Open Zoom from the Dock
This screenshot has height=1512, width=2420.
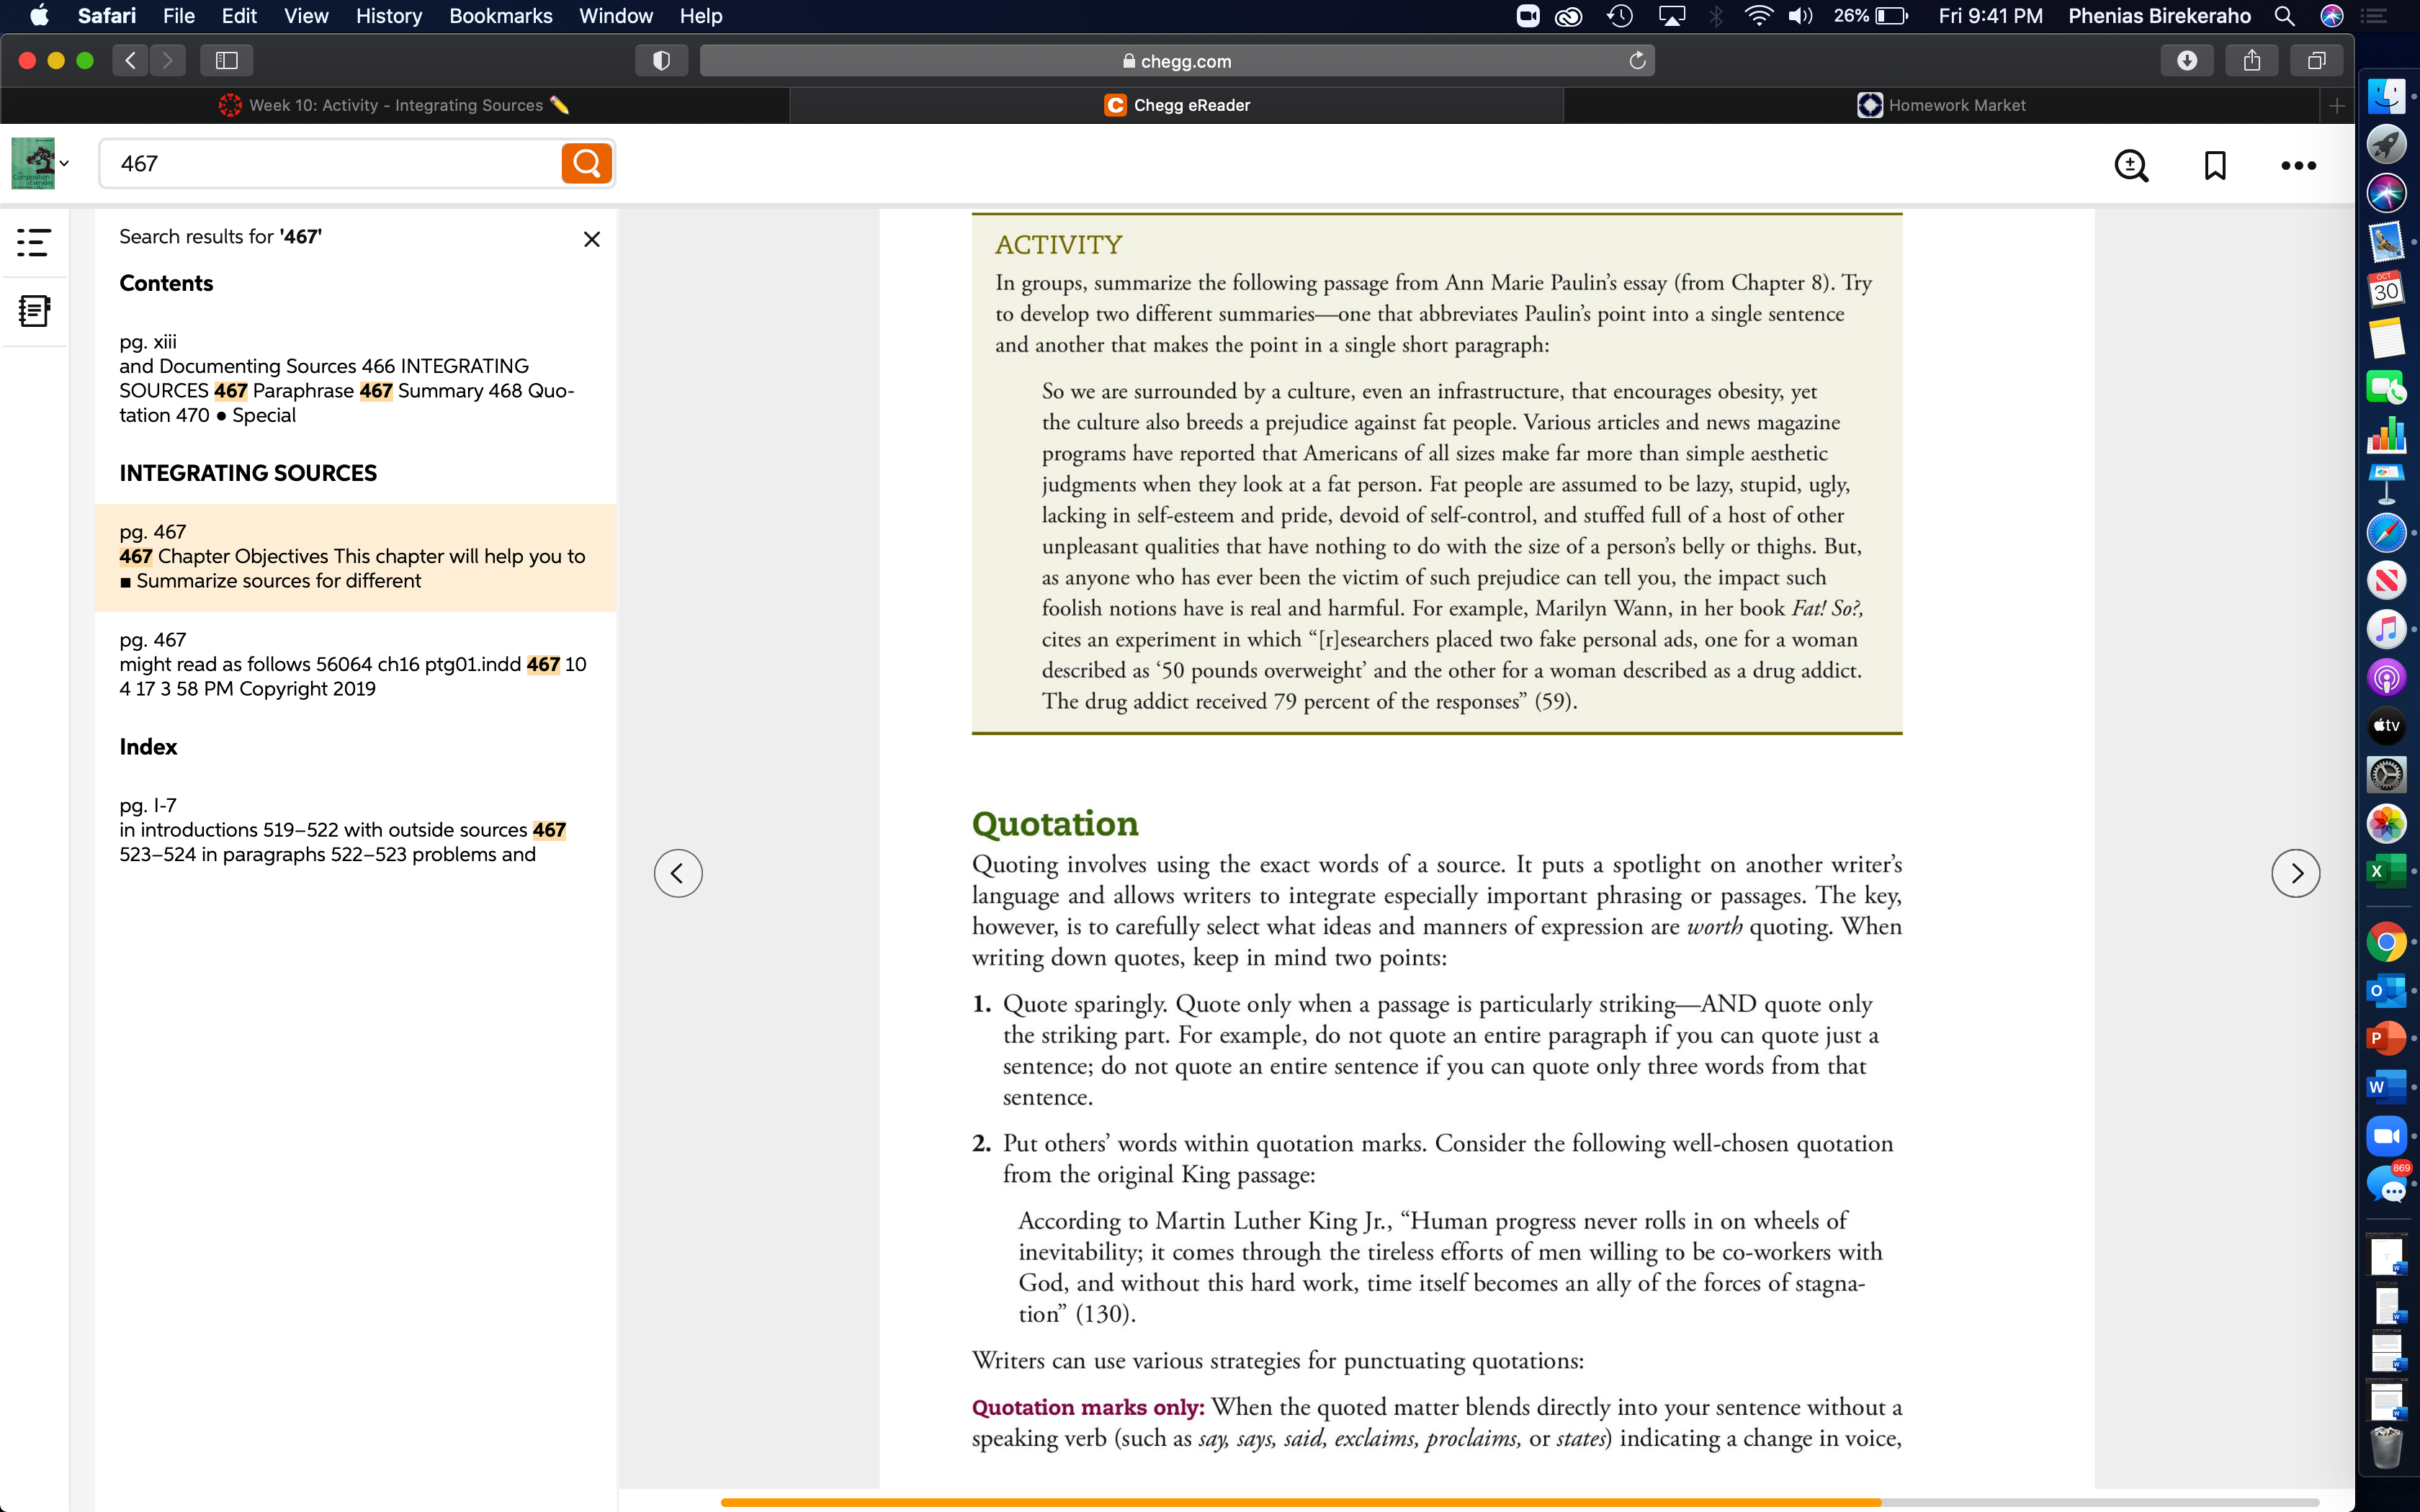pyautogui.click(x=2386, y=1136)
